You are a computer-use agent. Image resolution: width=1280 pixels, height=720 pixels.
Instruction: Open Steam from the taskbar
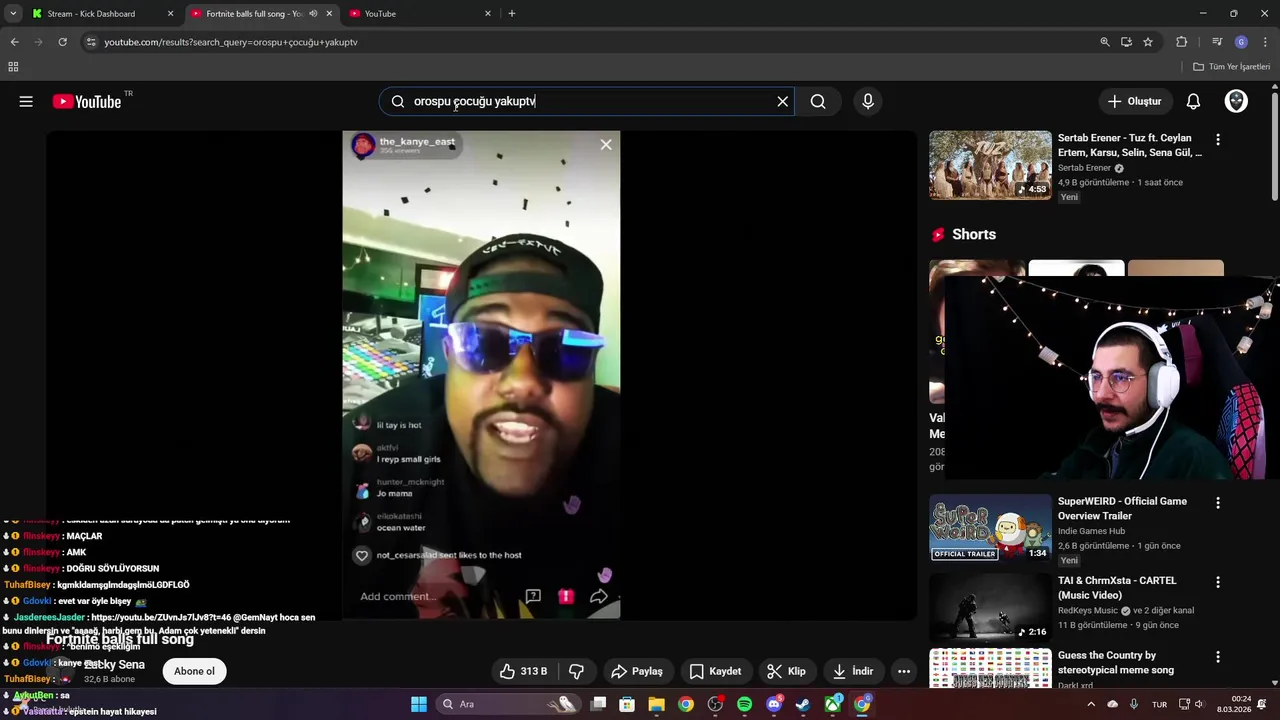803,704
